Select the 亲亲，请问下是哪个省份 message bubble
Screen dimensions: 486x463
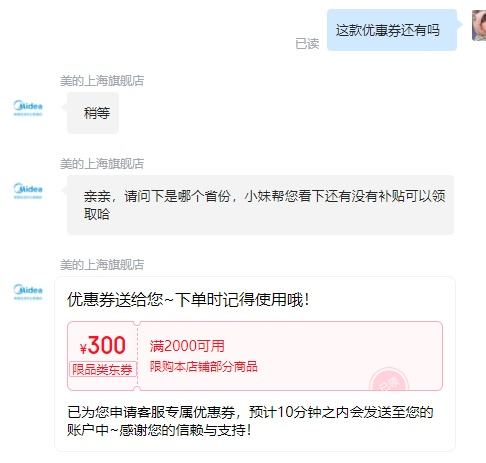(260, 205)
